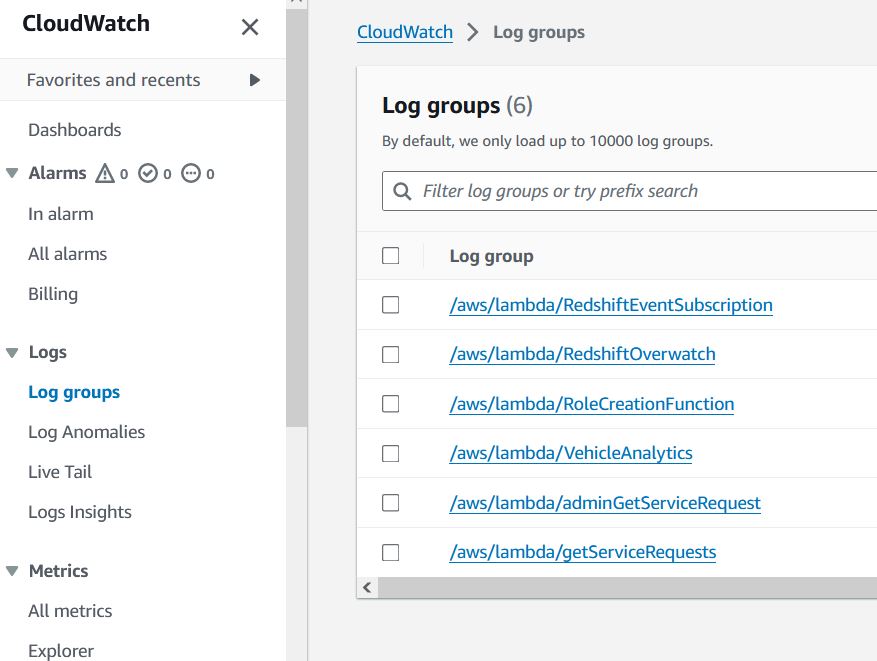Image resolution: width=877 pixels, height=661 pixels.
Task: Click the table scroll-left arrow
Action: pyautogui.click(x=367, y=587)
